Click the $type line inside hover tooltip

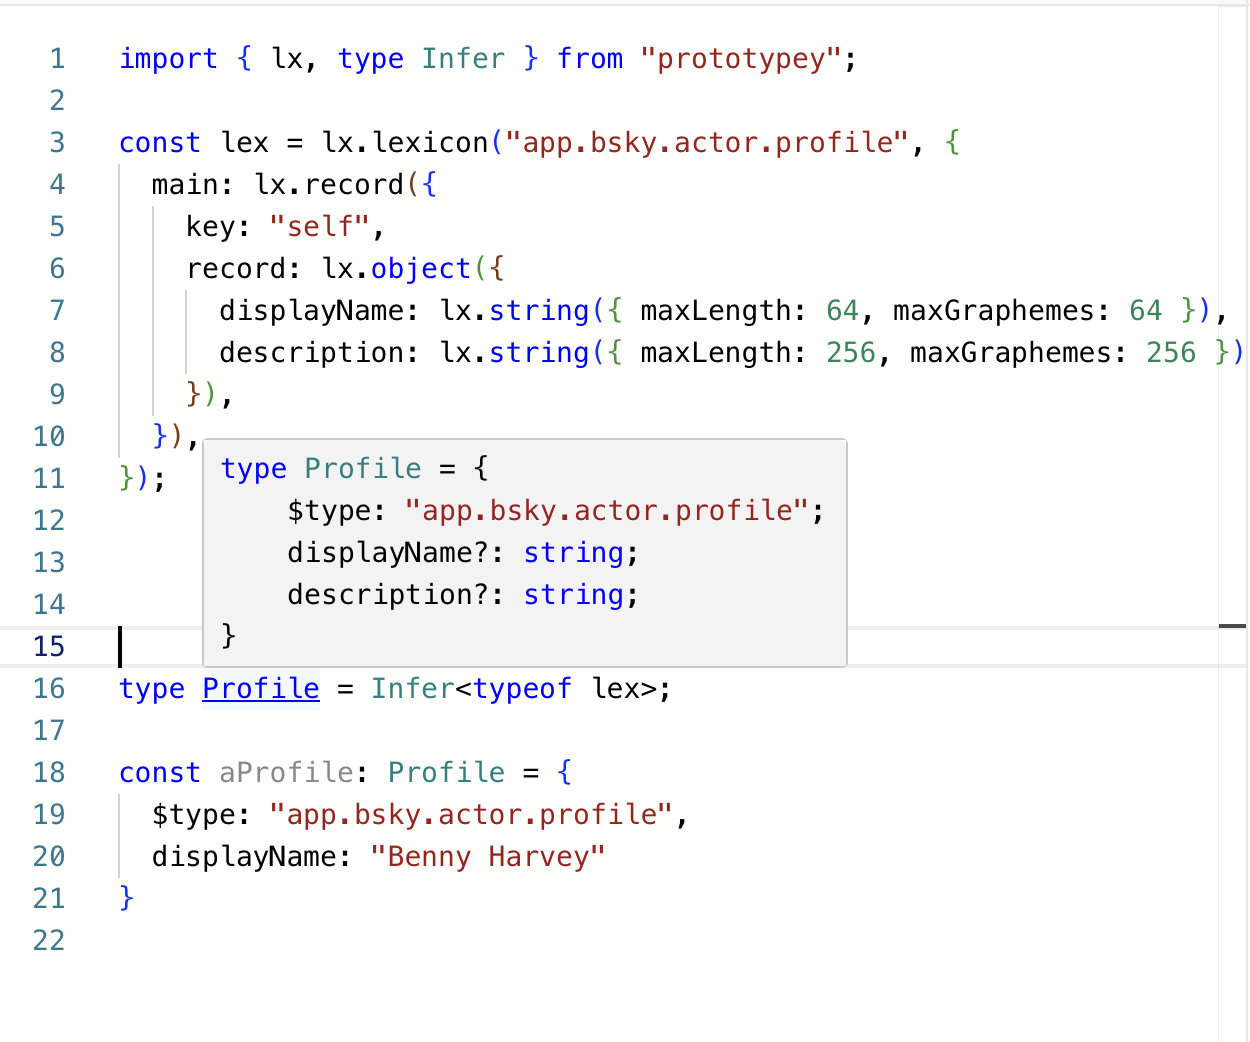tap(555, 511)
